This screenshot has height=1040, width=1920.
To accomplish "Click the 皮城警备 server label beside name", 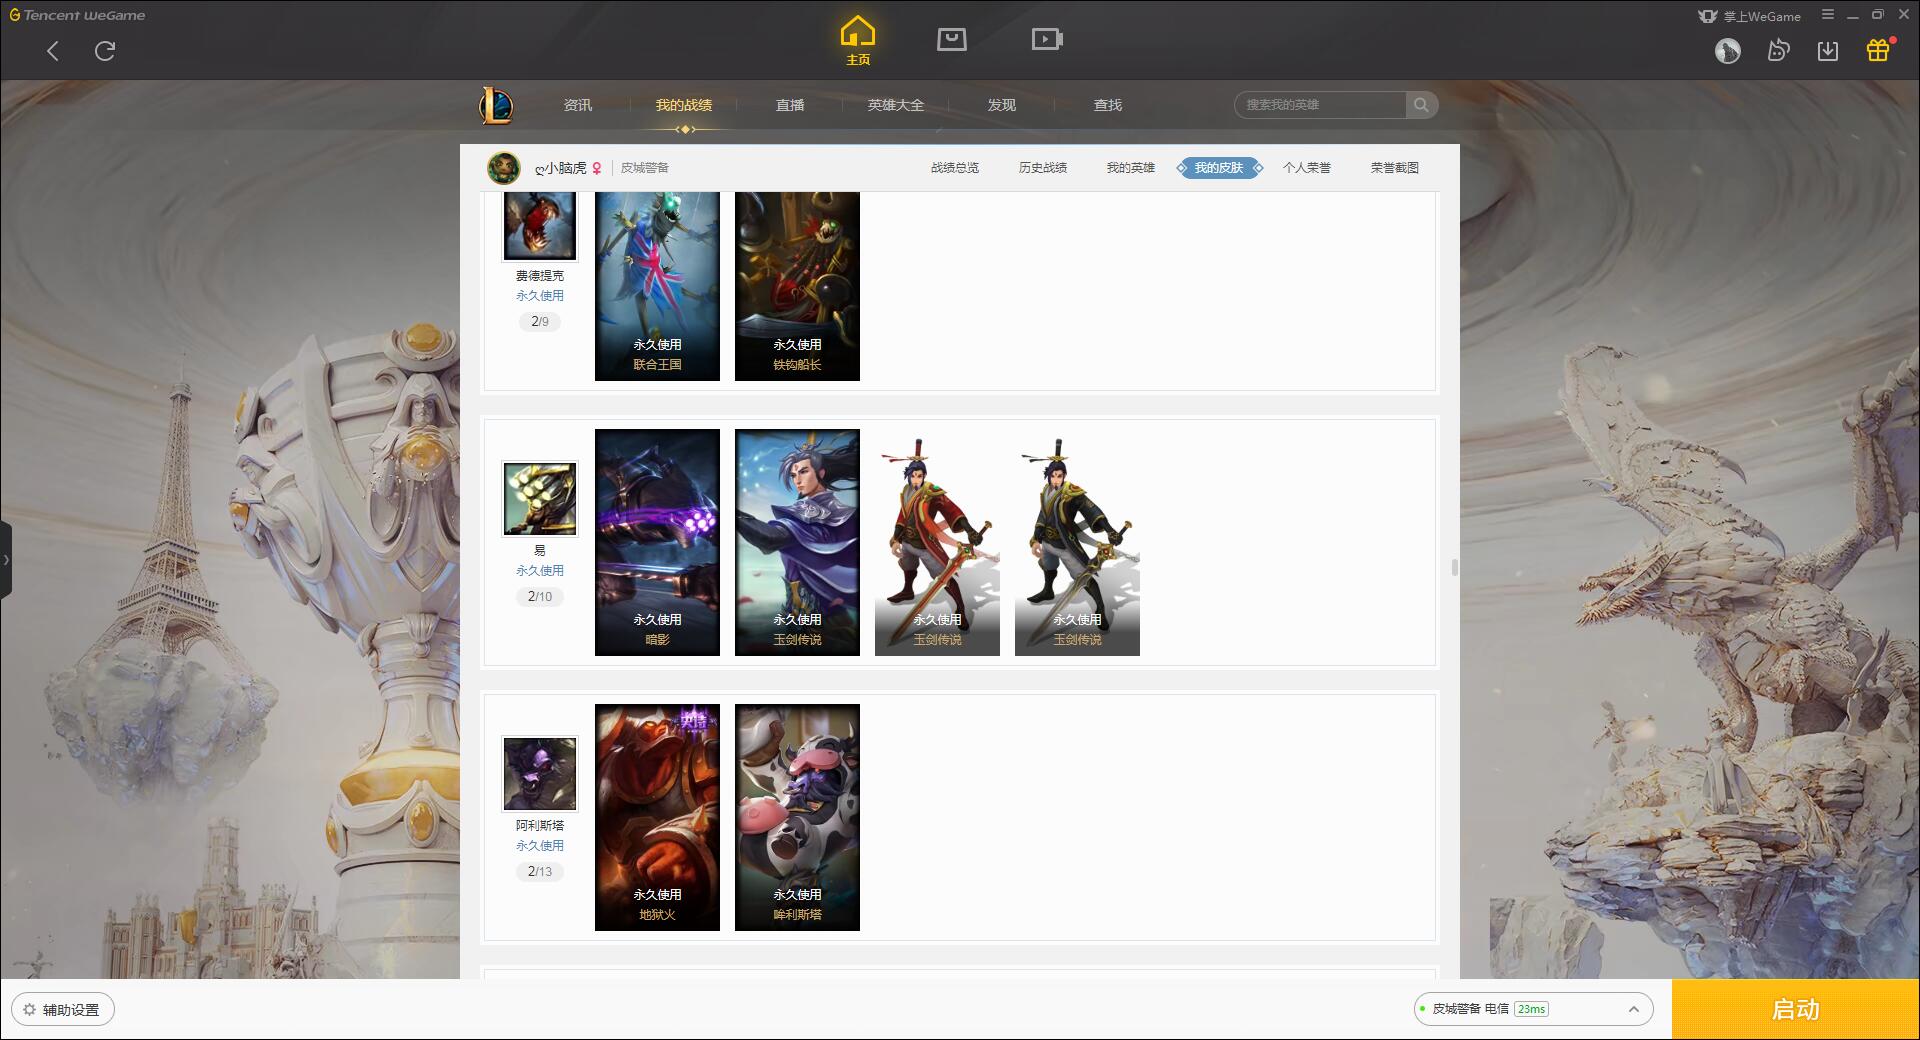I will click(645, 168).
